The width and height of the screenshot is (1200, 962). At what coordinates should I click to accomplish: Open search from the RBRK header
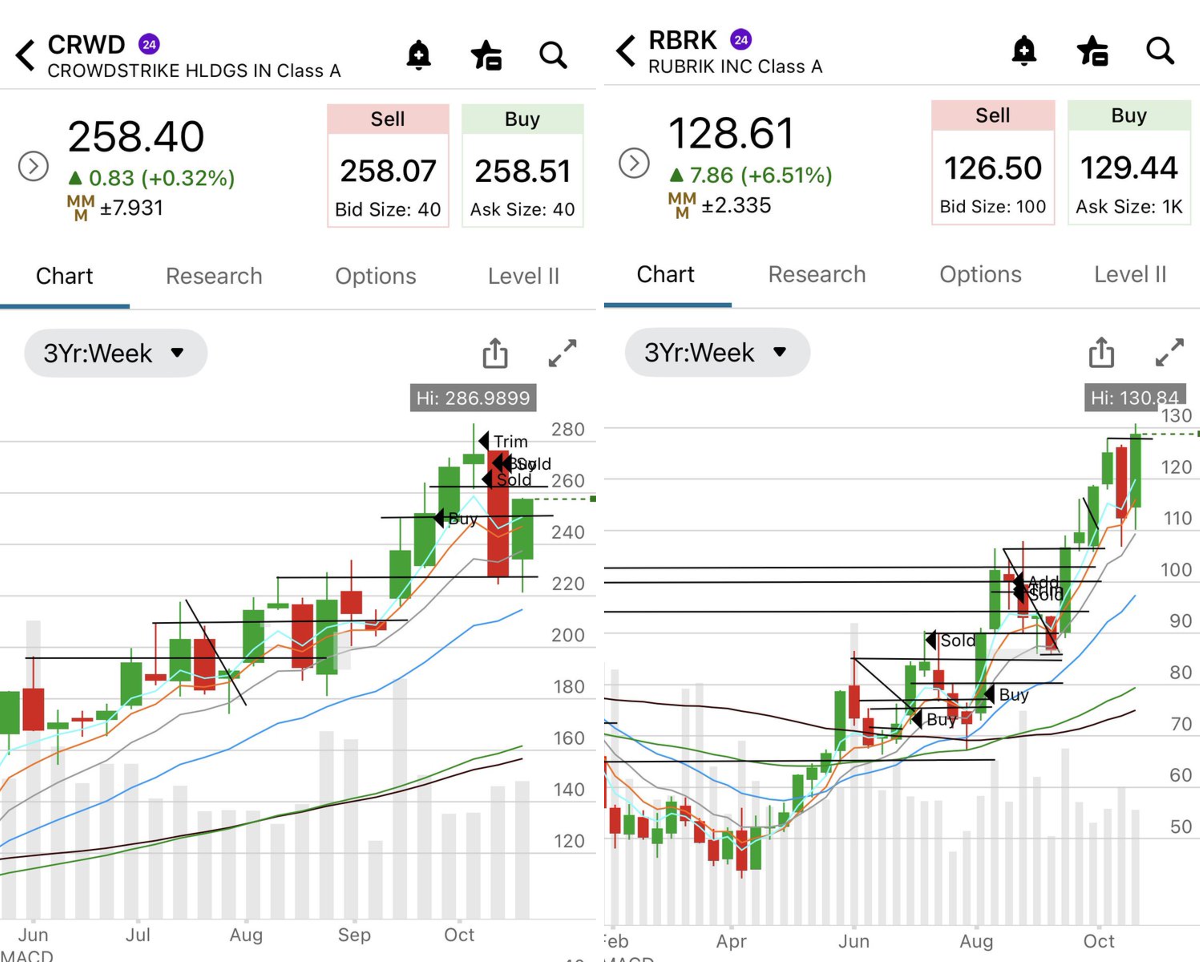click(1160, 50)
